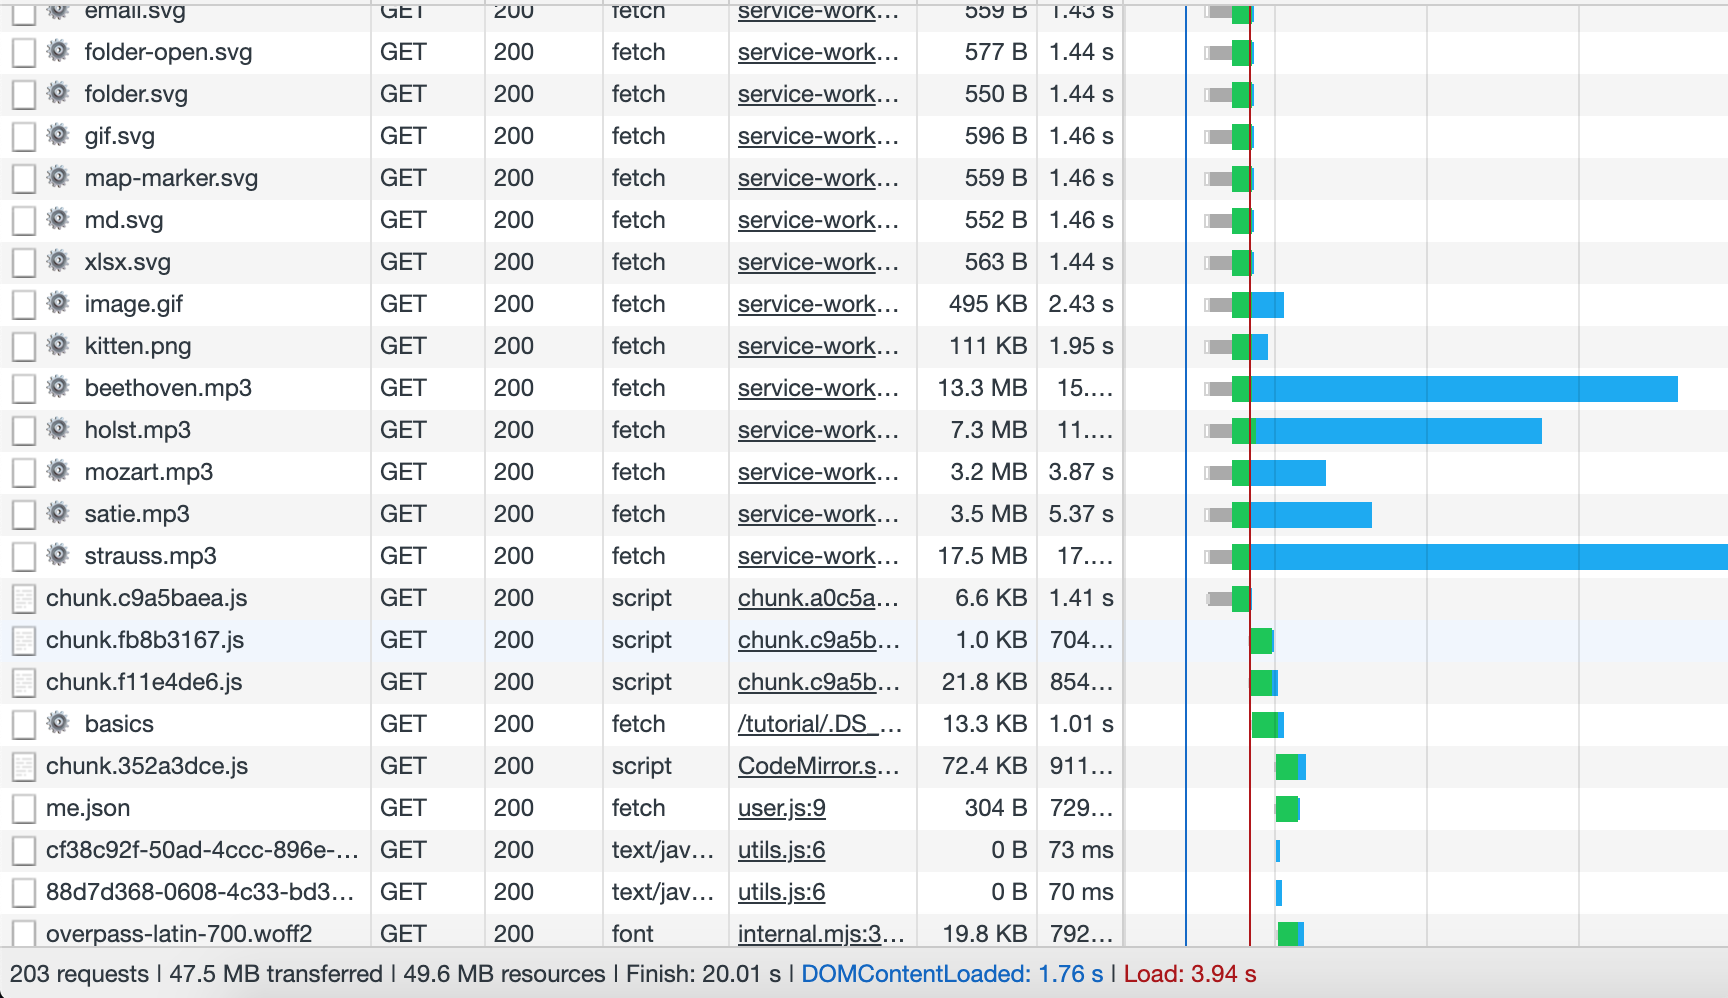Image resolution: width=1728 pixels, height=998 pixels.
Task: Select the chunk.c9a5baea.js request name
Action: pyautogui.click(x=146, y=598)
